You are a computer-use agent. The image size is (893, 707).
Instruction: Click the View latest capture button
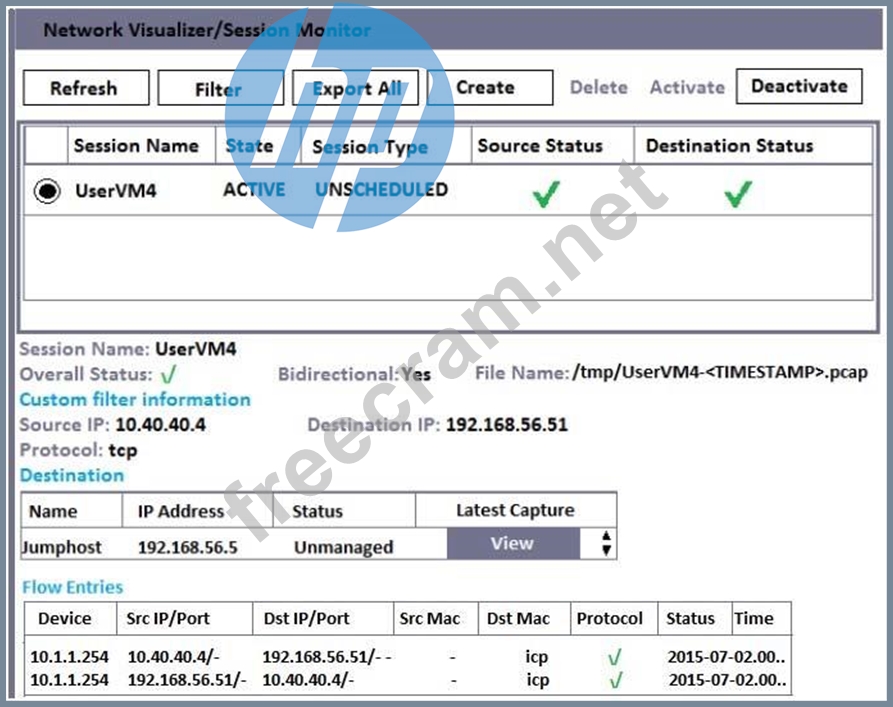pyautogui.click(x=513, y=543)
